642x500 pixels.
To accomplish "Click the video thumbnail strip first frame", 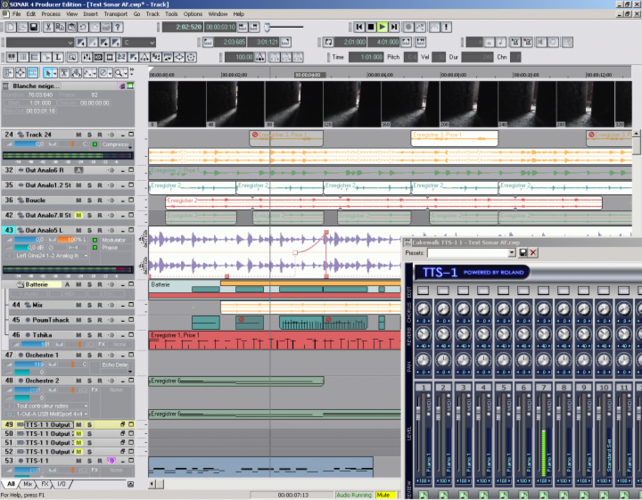I will click(177, 104).
